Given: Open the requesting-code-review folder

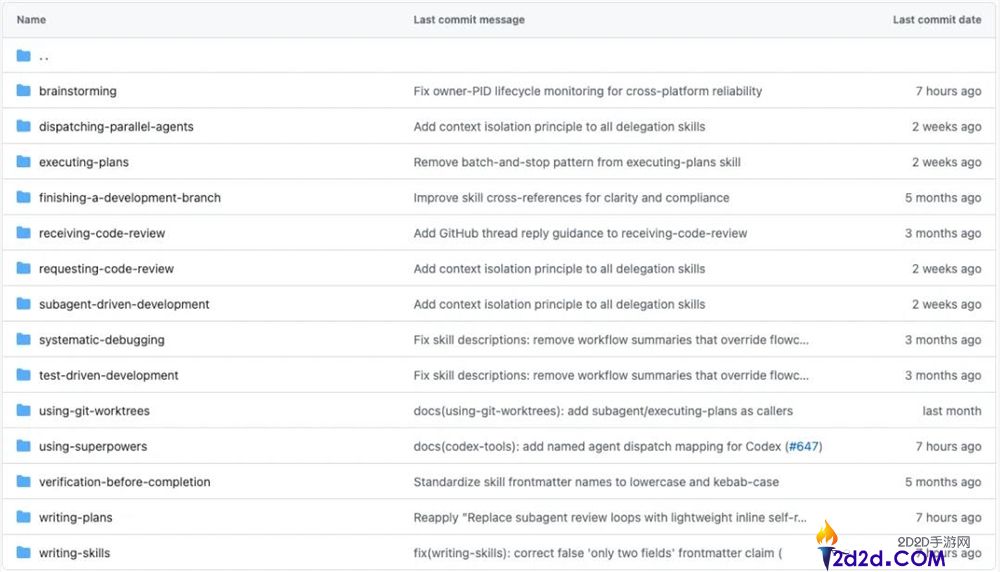Looking at the screenshot, I should [x=106, y=269].
